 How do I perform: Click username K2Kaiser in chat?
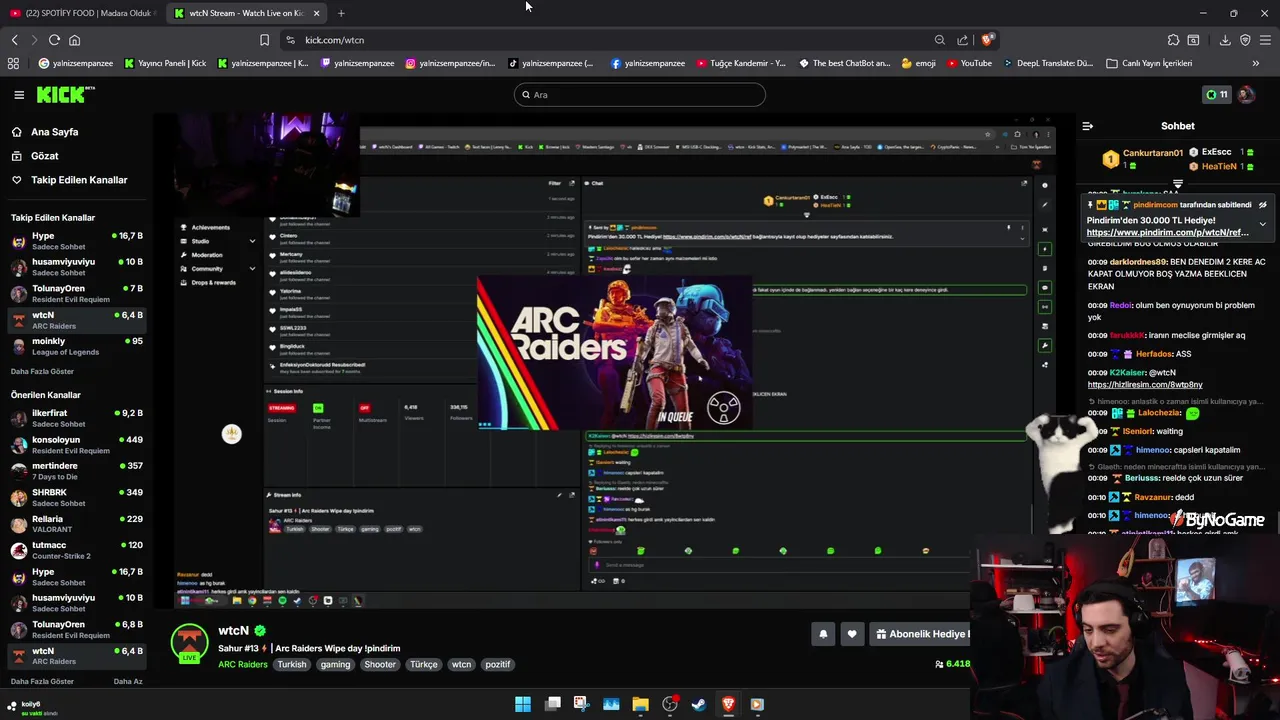(1127, 373)
